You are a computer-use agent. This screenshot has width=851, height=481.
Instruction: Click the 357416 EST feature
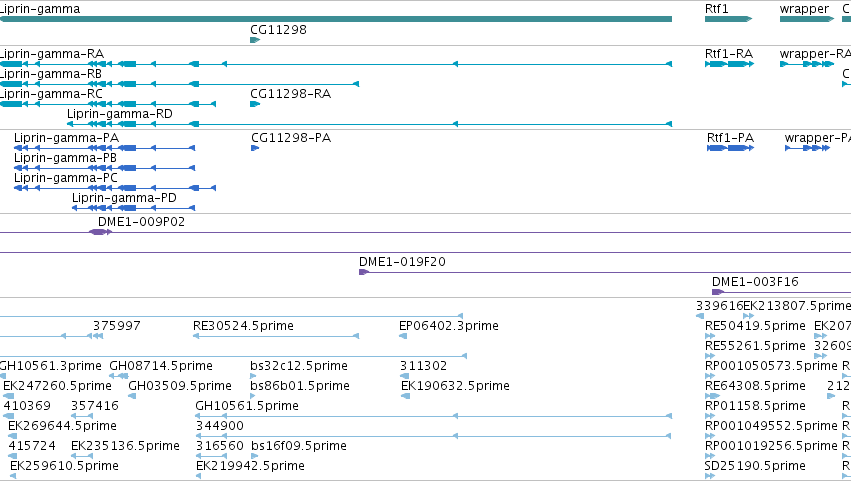tap(81, 416)
